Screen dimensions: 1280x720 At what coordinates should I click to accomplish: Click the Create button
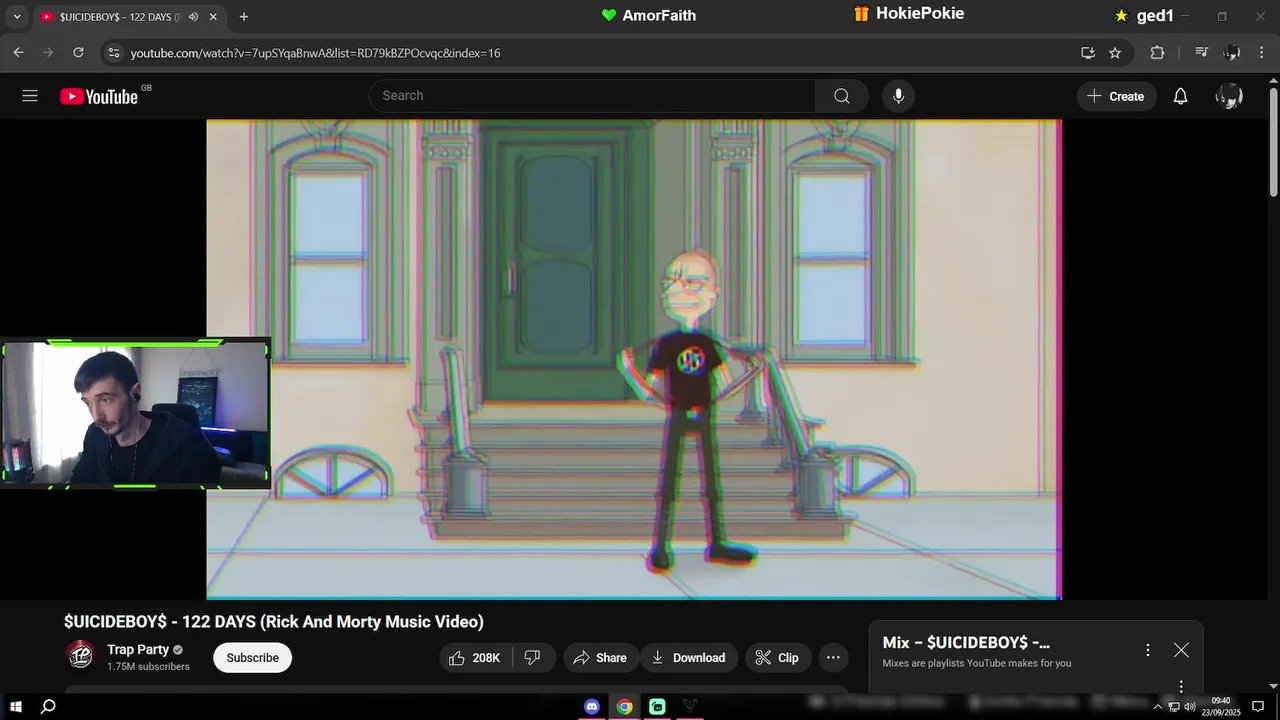(1116, 96)
